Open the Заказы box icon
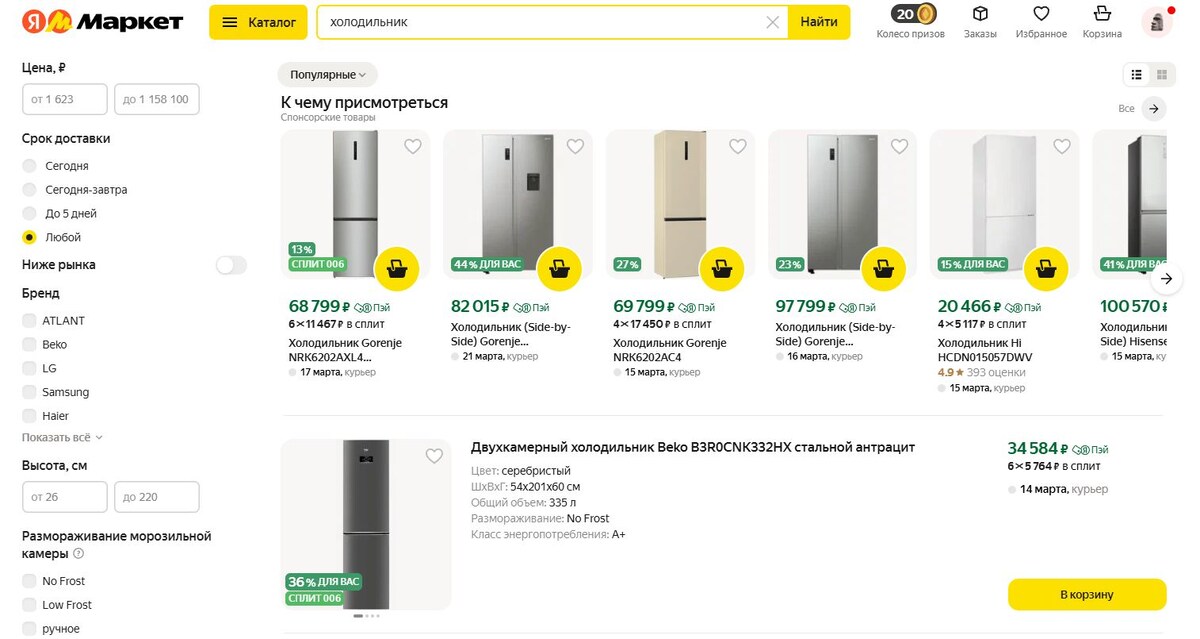This screenshot has width=1200, height=639. (980, 14)
